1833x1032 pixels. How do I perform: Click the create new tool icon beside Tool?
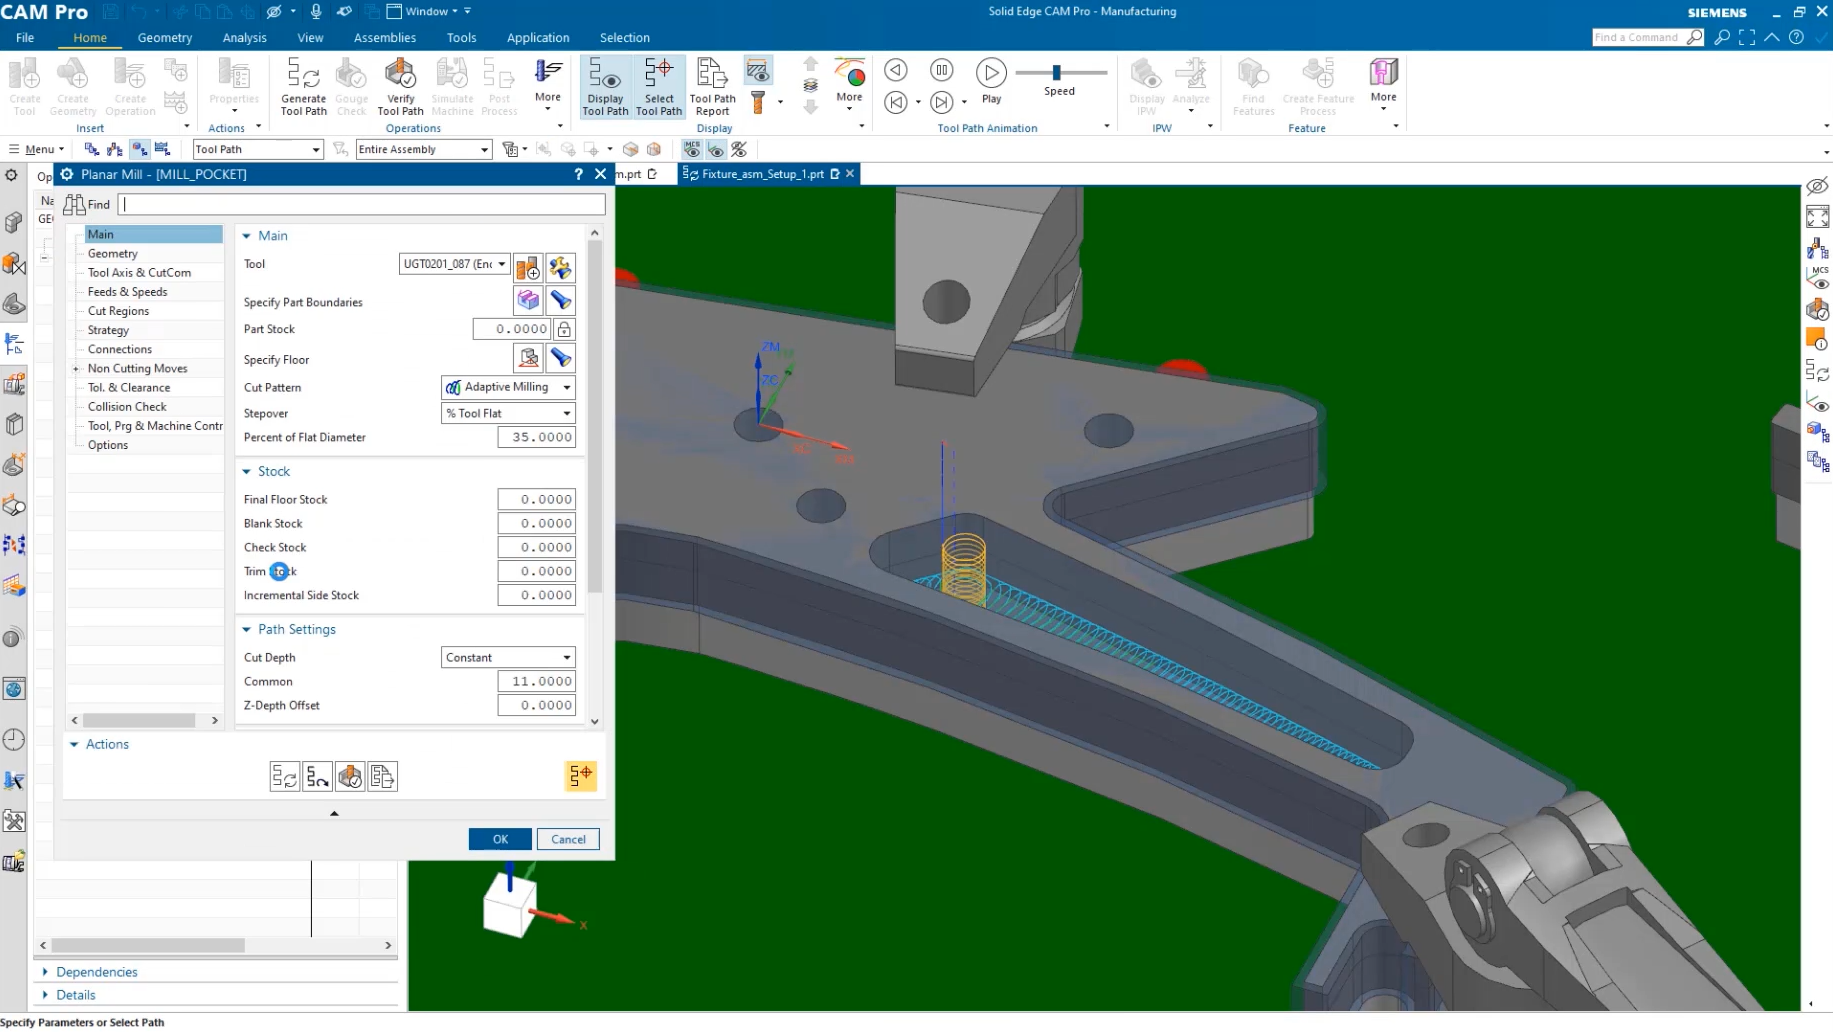click(x=528, y=266)
